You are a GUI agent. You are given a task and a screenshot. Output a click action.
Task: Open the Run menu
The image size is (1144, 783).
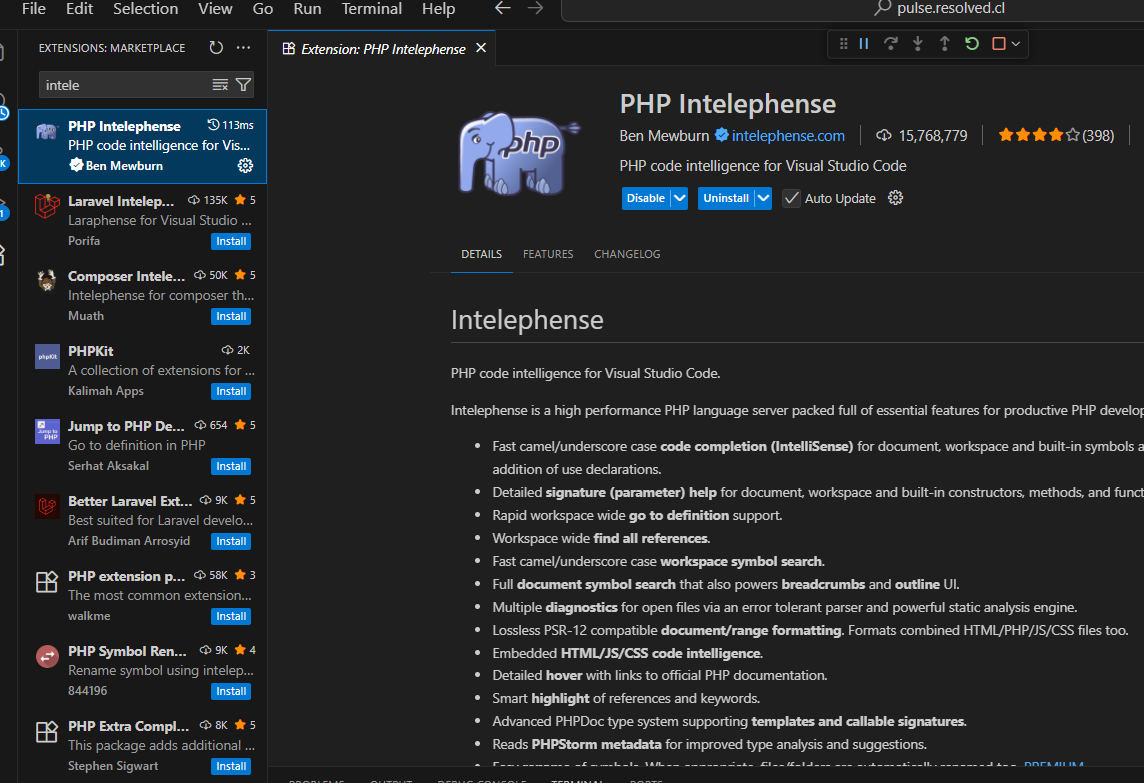point(307,9)
